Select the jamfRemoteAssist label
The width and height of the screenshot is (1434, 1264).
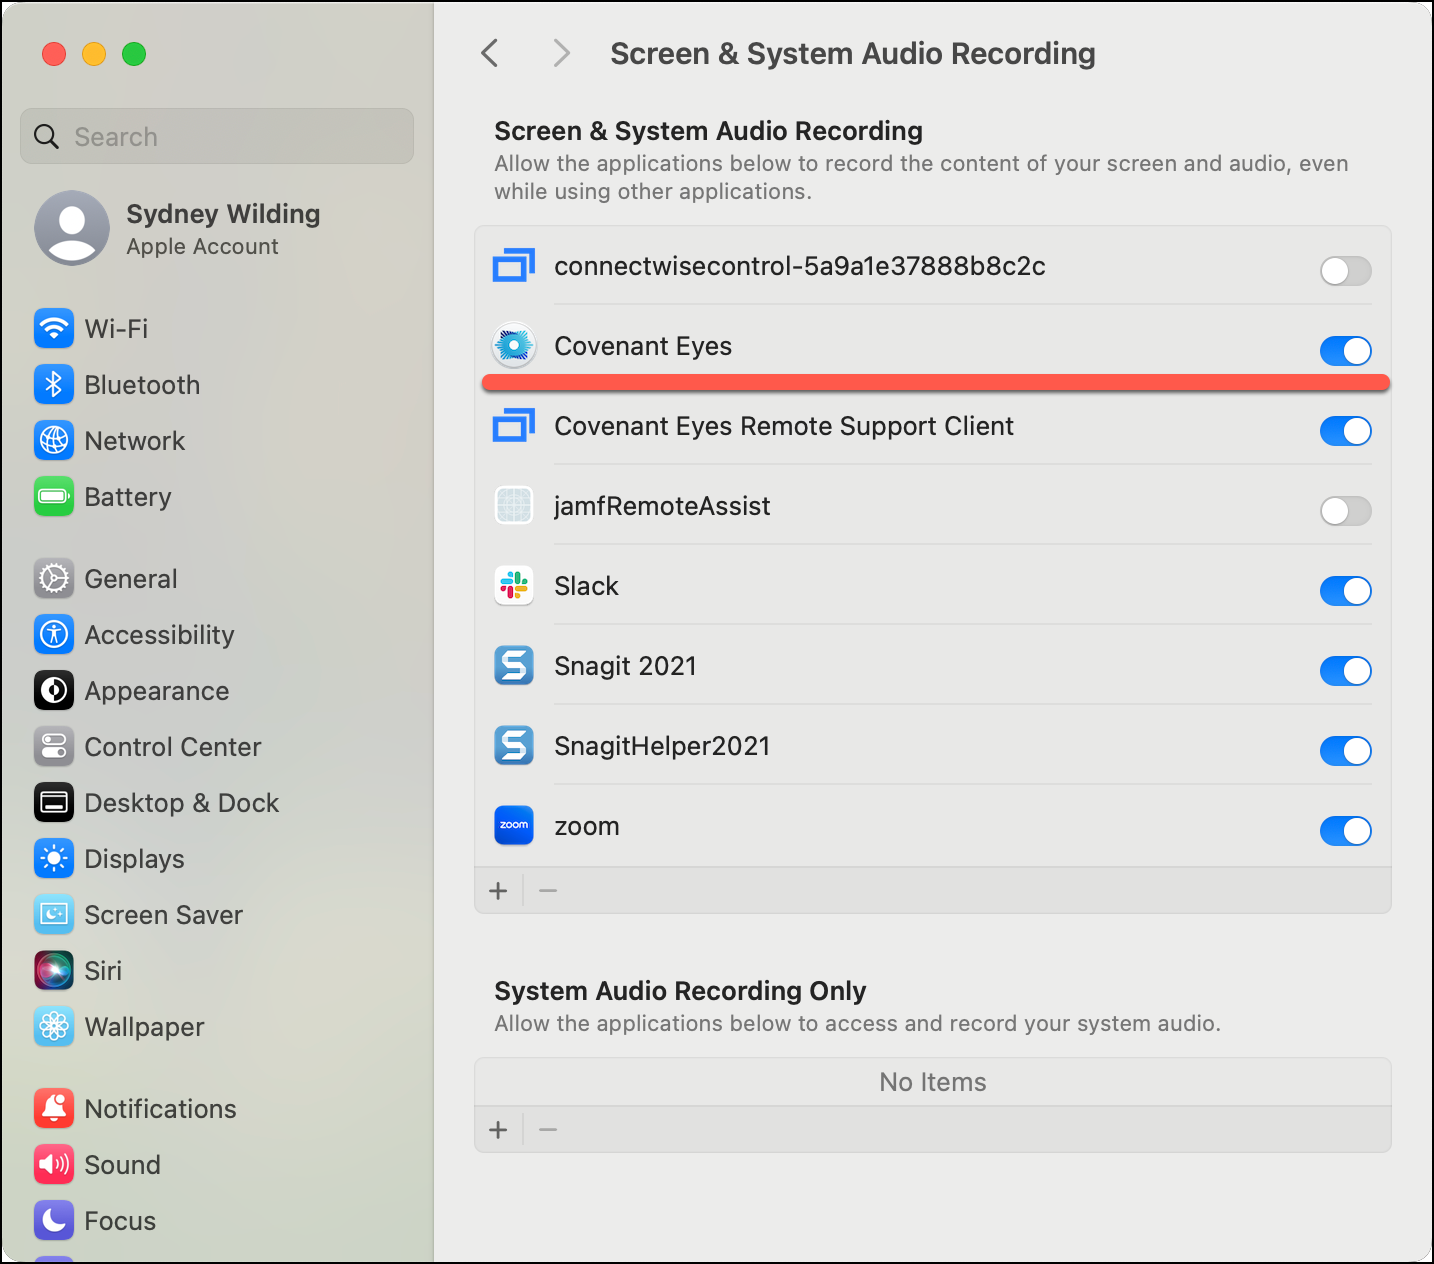662,506
